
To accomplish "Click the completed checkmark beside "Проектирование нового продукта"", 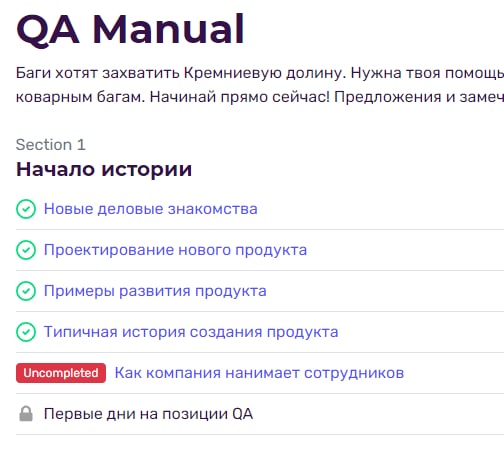I will pyautogui.click(x=26, y=250).
